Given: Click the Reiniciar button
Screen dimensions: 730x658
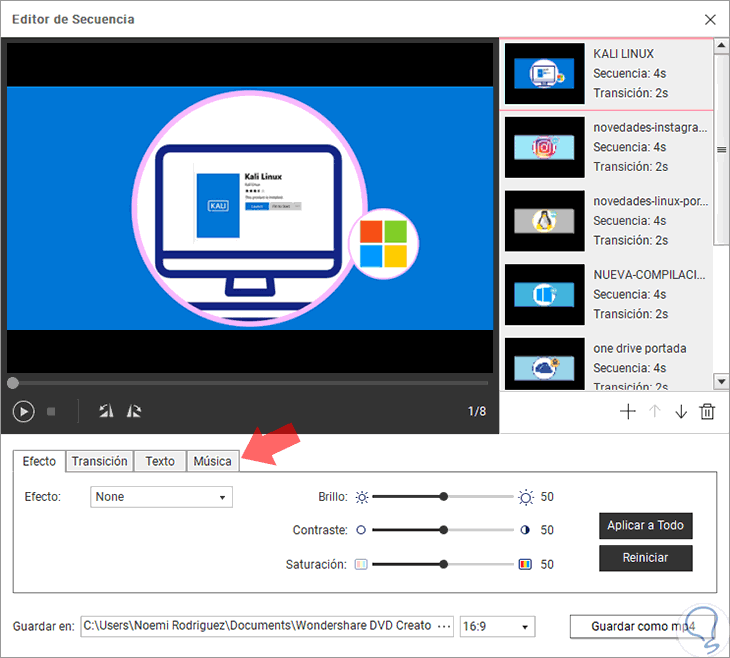Looking at the screenshot, I should click(x=646, y=558).
